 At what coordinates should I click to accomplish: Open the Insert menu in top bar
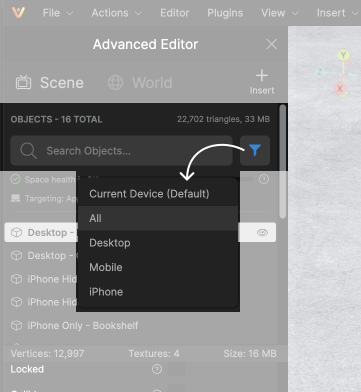[x=337, y=13]
